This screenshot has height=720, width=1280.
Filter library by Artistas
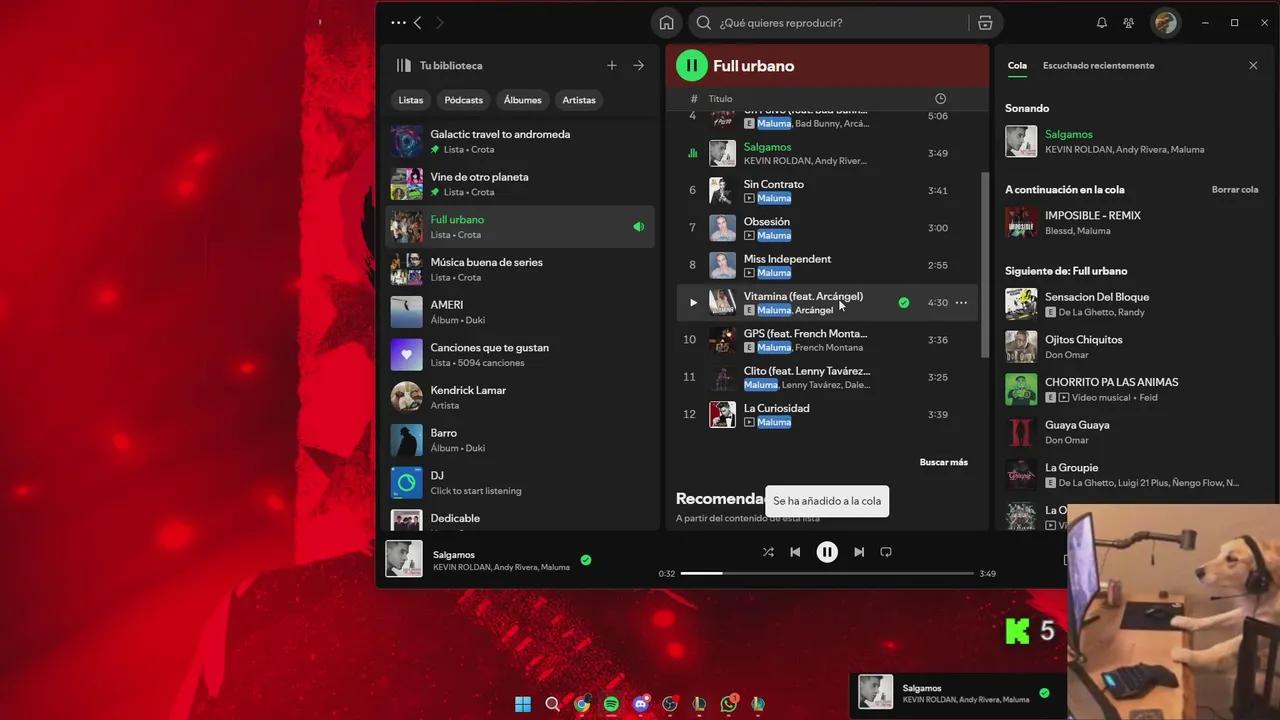point(579,100)
